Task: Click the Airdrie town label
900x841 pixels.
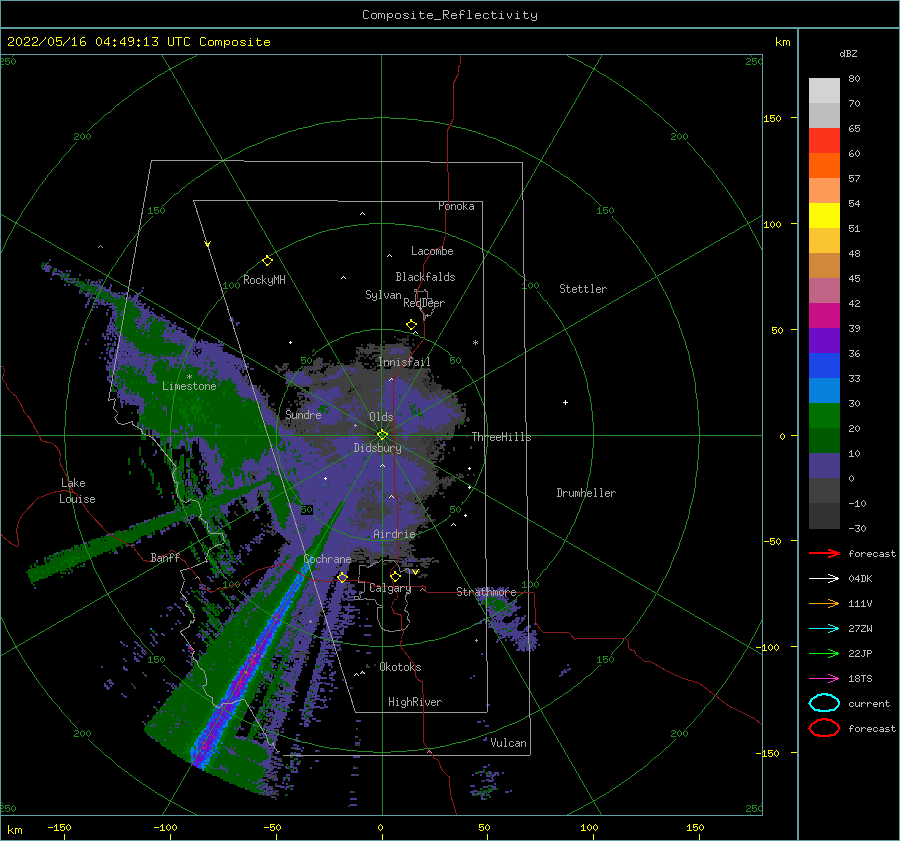Action: (x=394, y=534)
